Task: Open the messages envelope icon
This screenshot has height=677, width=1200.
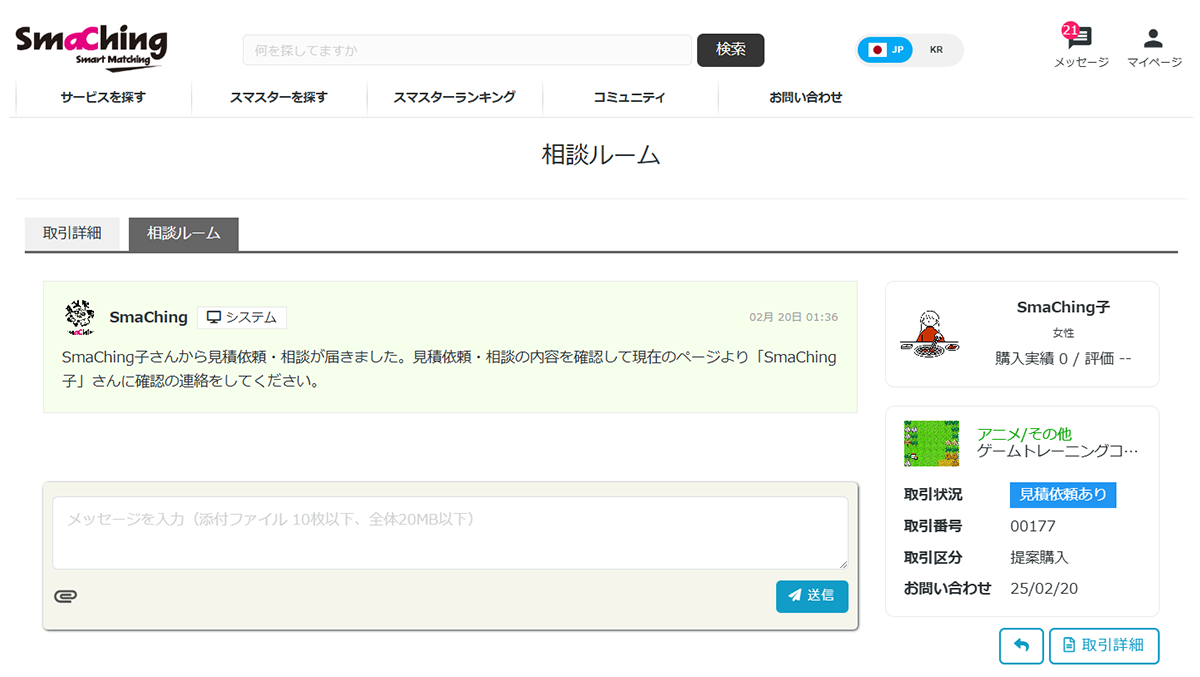Action: click(1080, 40)
